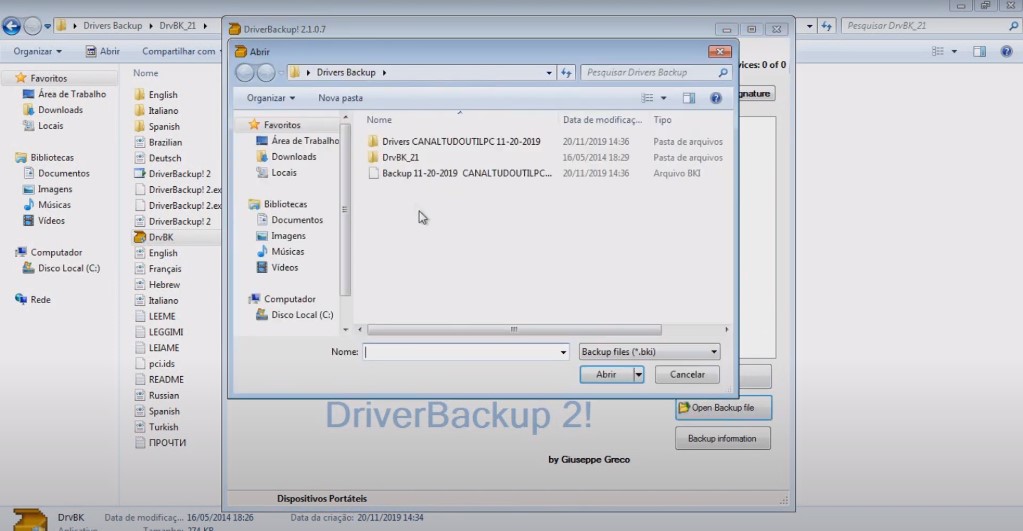
Task: Sort dialog list by Tipo column
Action: 662,120
